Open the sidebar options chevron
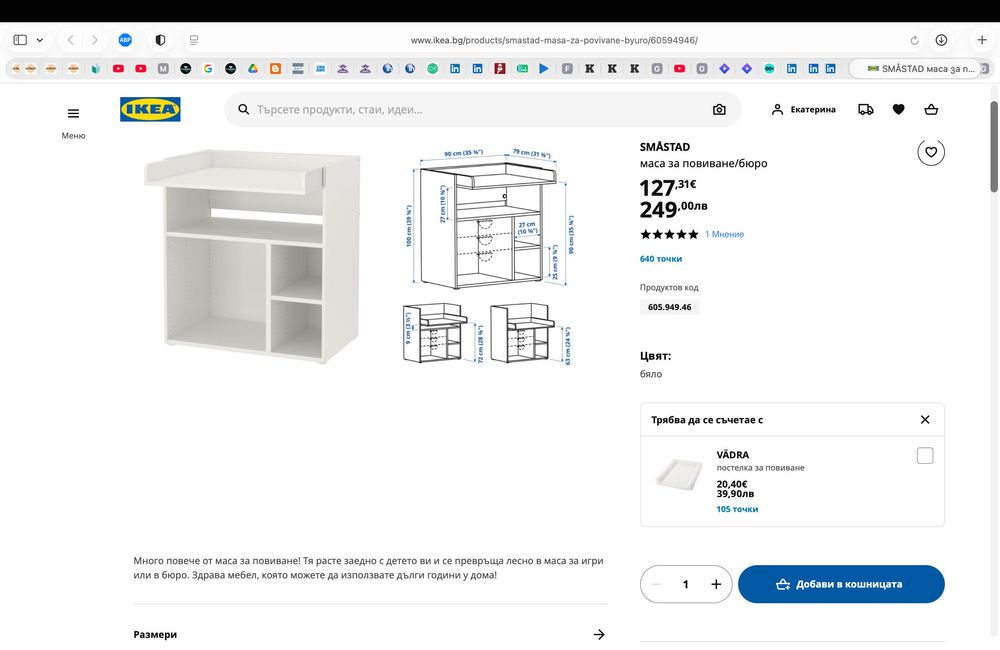Viewport: 1000px width, 650px height. click(40, 40)
